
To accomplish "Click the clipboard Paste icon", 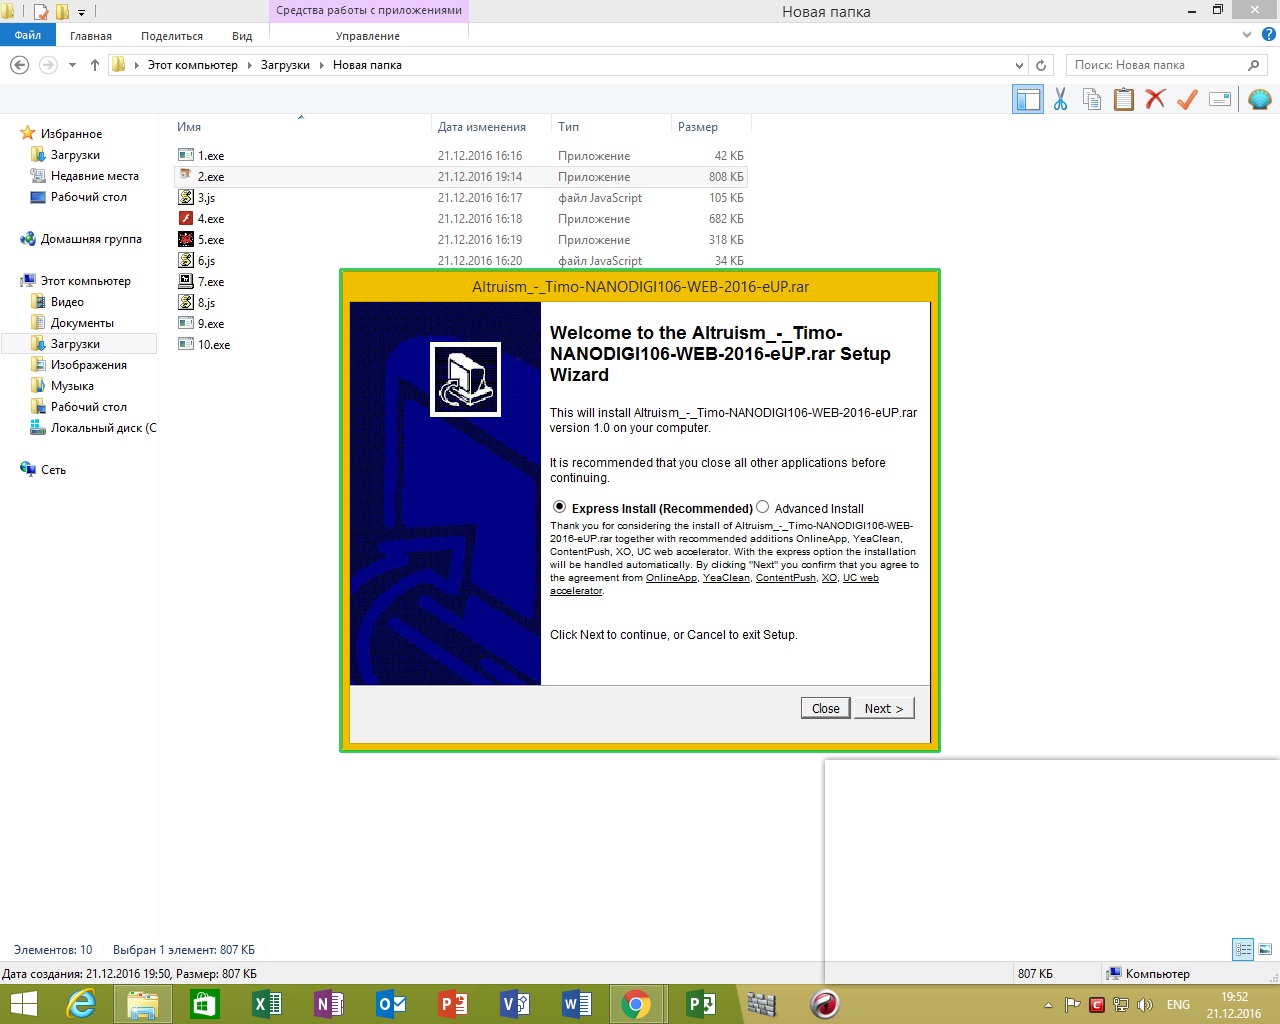I will [1124, 99].
